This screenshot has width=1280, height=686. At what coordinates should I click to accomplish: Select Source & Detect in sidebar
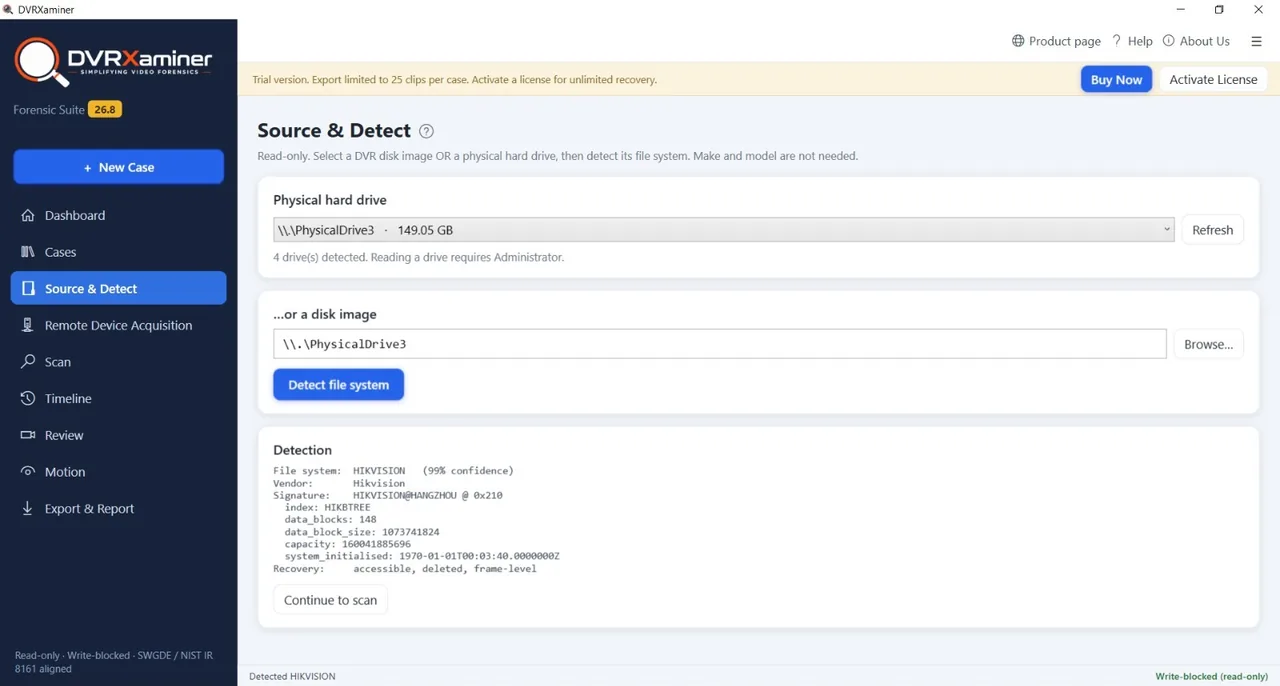118,288
